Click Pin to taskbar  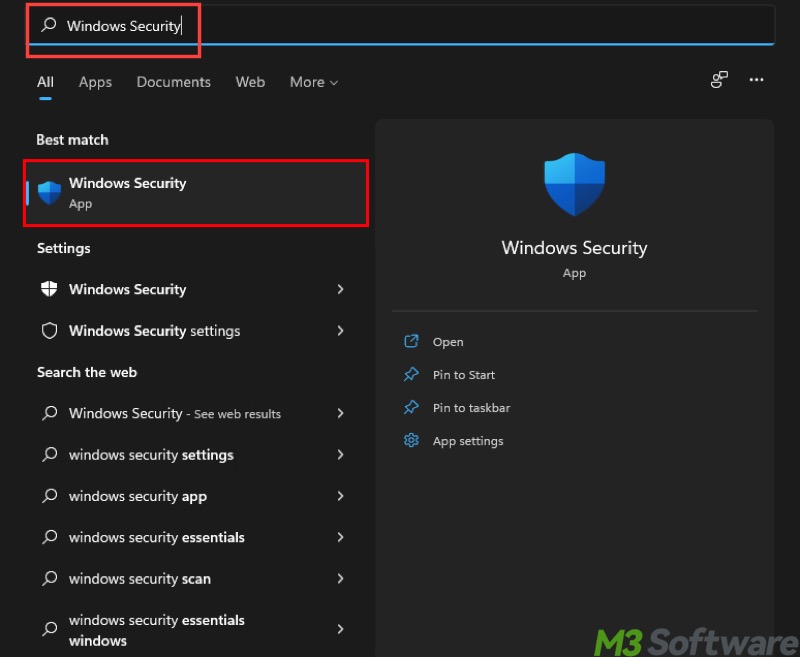tap(471, 408)
